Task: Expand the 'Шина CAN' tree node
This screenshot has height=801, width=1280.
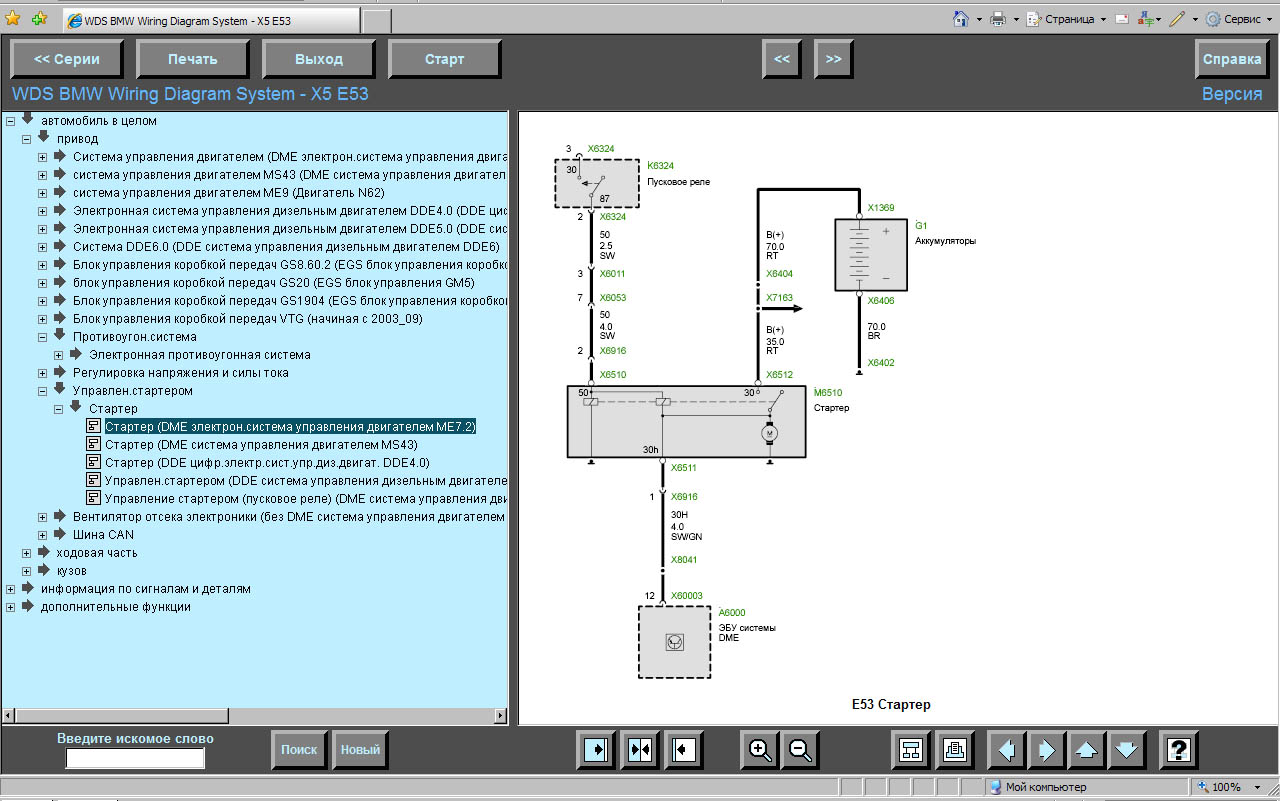Action: click(x=43, y=535)
